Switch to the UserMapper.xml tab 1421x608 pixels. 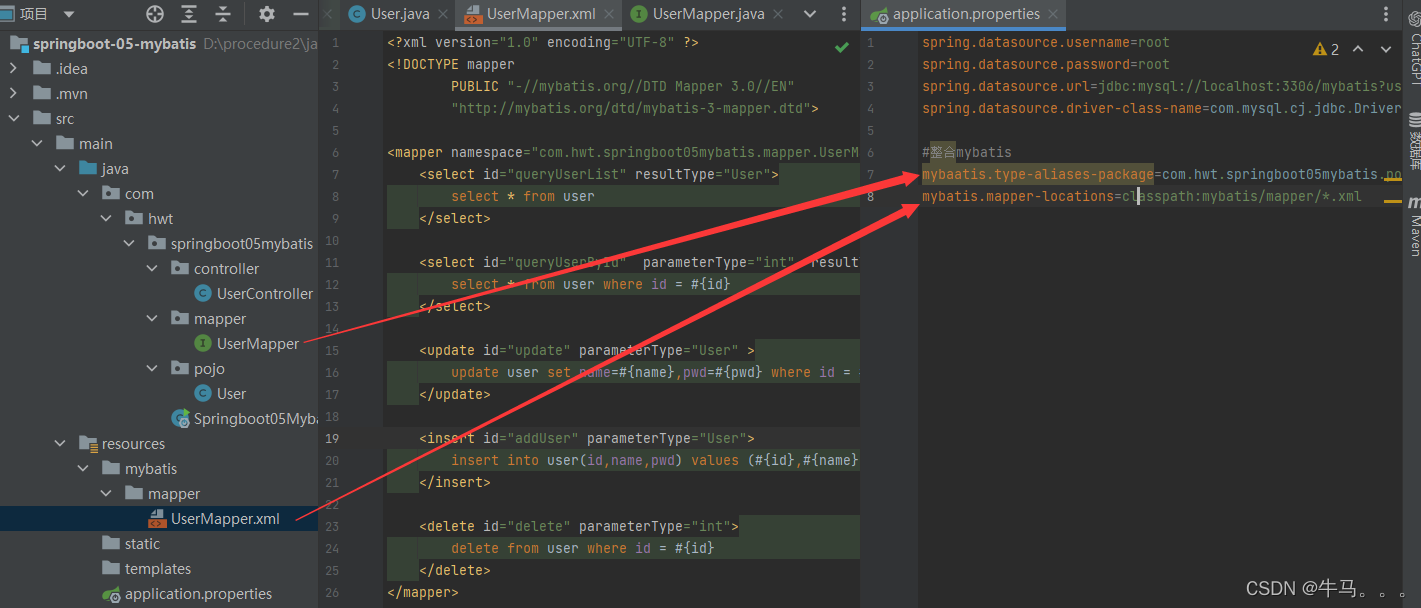click(541, 14)
